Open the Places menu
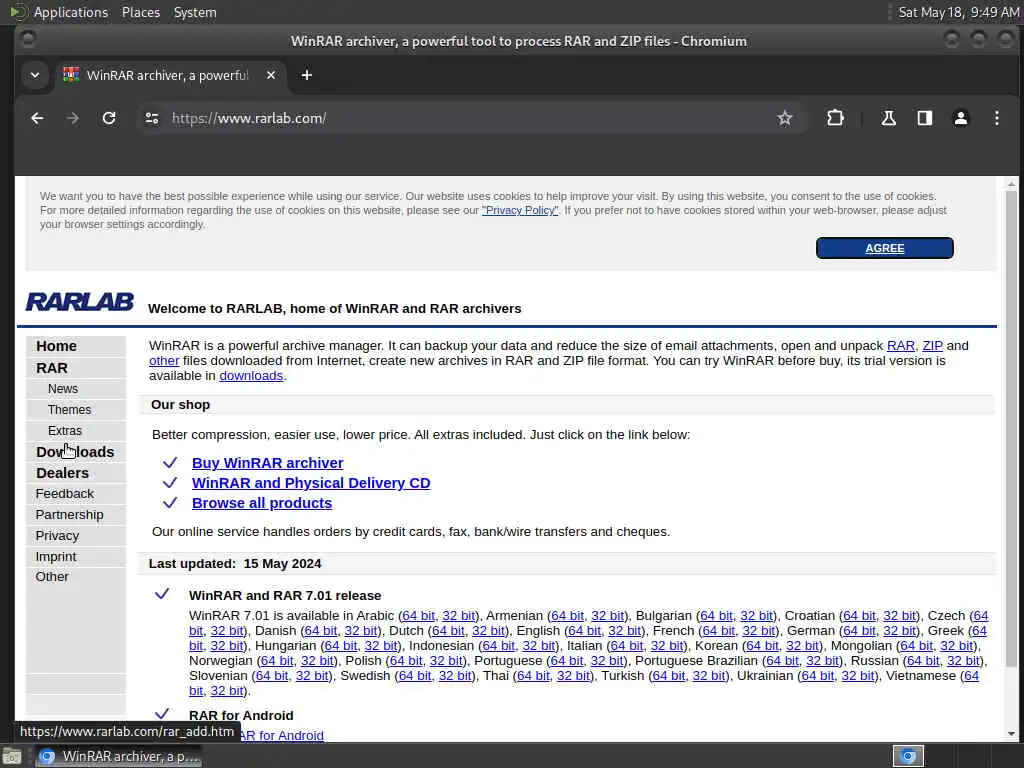The image size is (1024, 768). [x=140, y=12]
